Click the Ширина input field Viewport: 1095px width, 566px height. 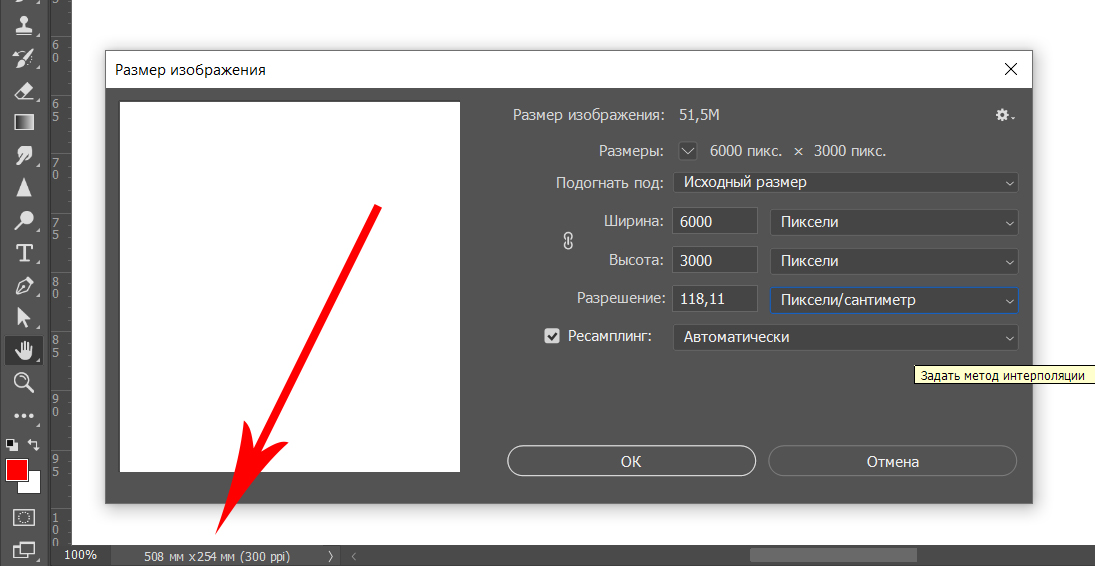point(714,222)
